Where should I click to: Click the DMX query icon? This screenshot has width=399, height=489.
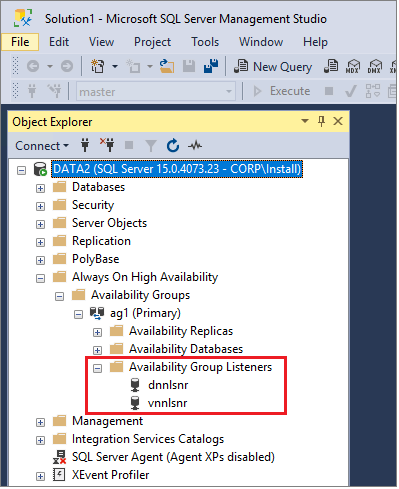[375, 66]
